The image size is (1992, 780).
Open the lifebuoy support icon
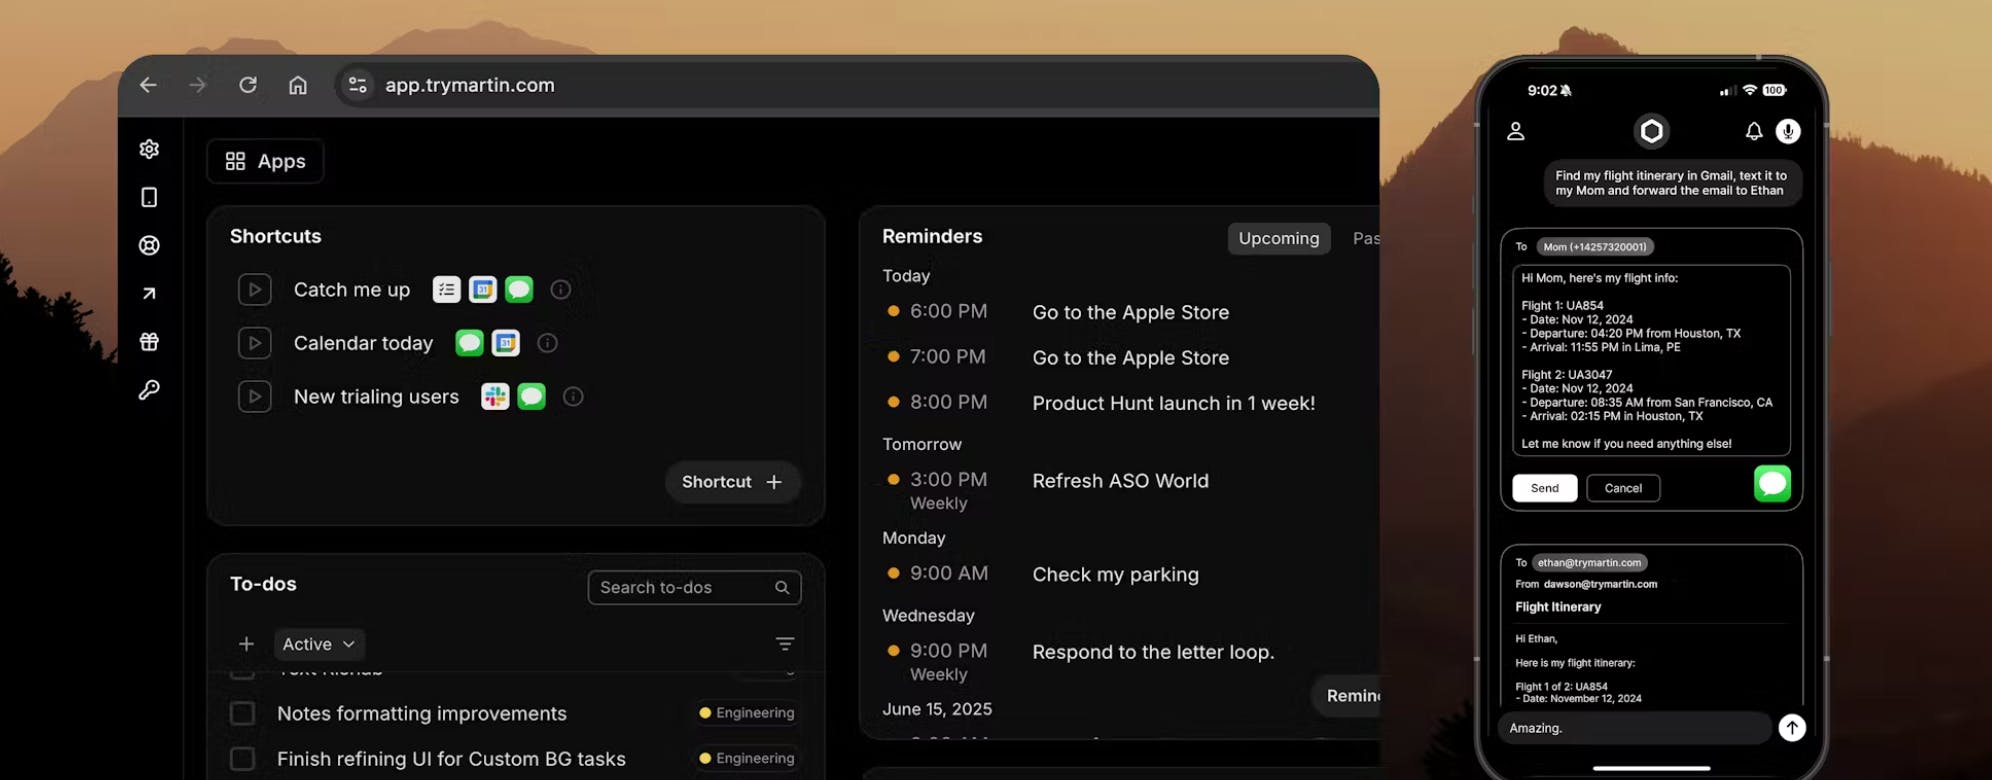[149, 245]
